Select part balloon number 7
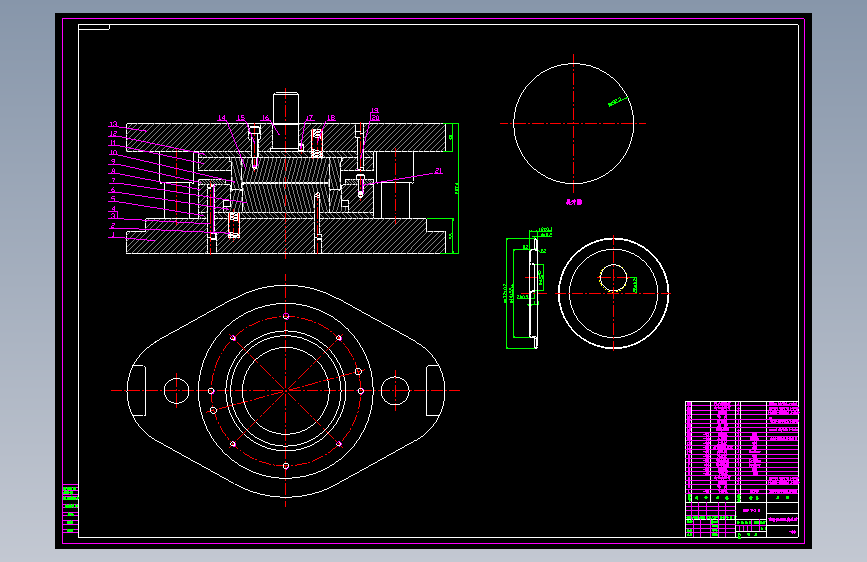This screenshot has height=562, width=867. pos(113,180)
